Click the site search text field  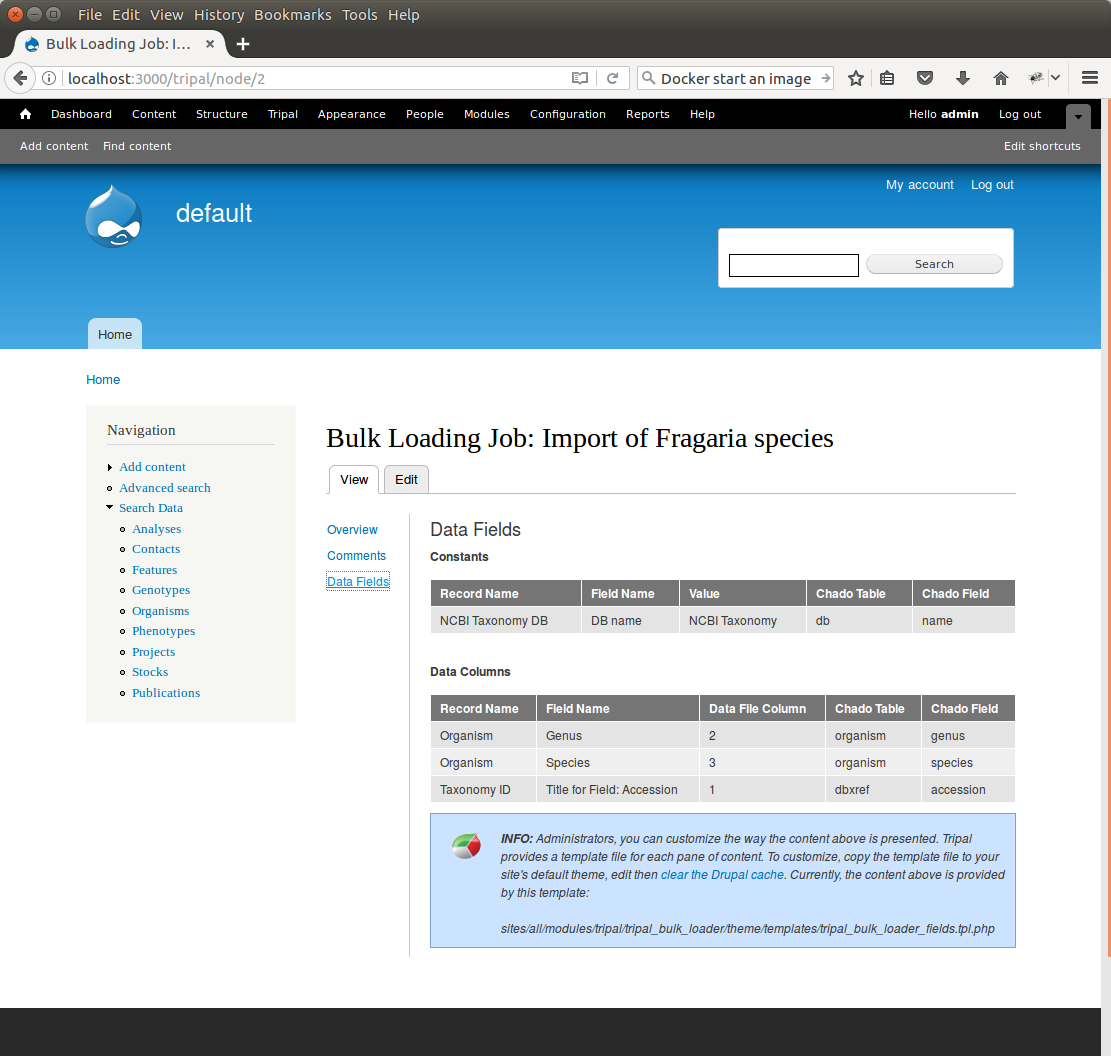coord(793,265)
